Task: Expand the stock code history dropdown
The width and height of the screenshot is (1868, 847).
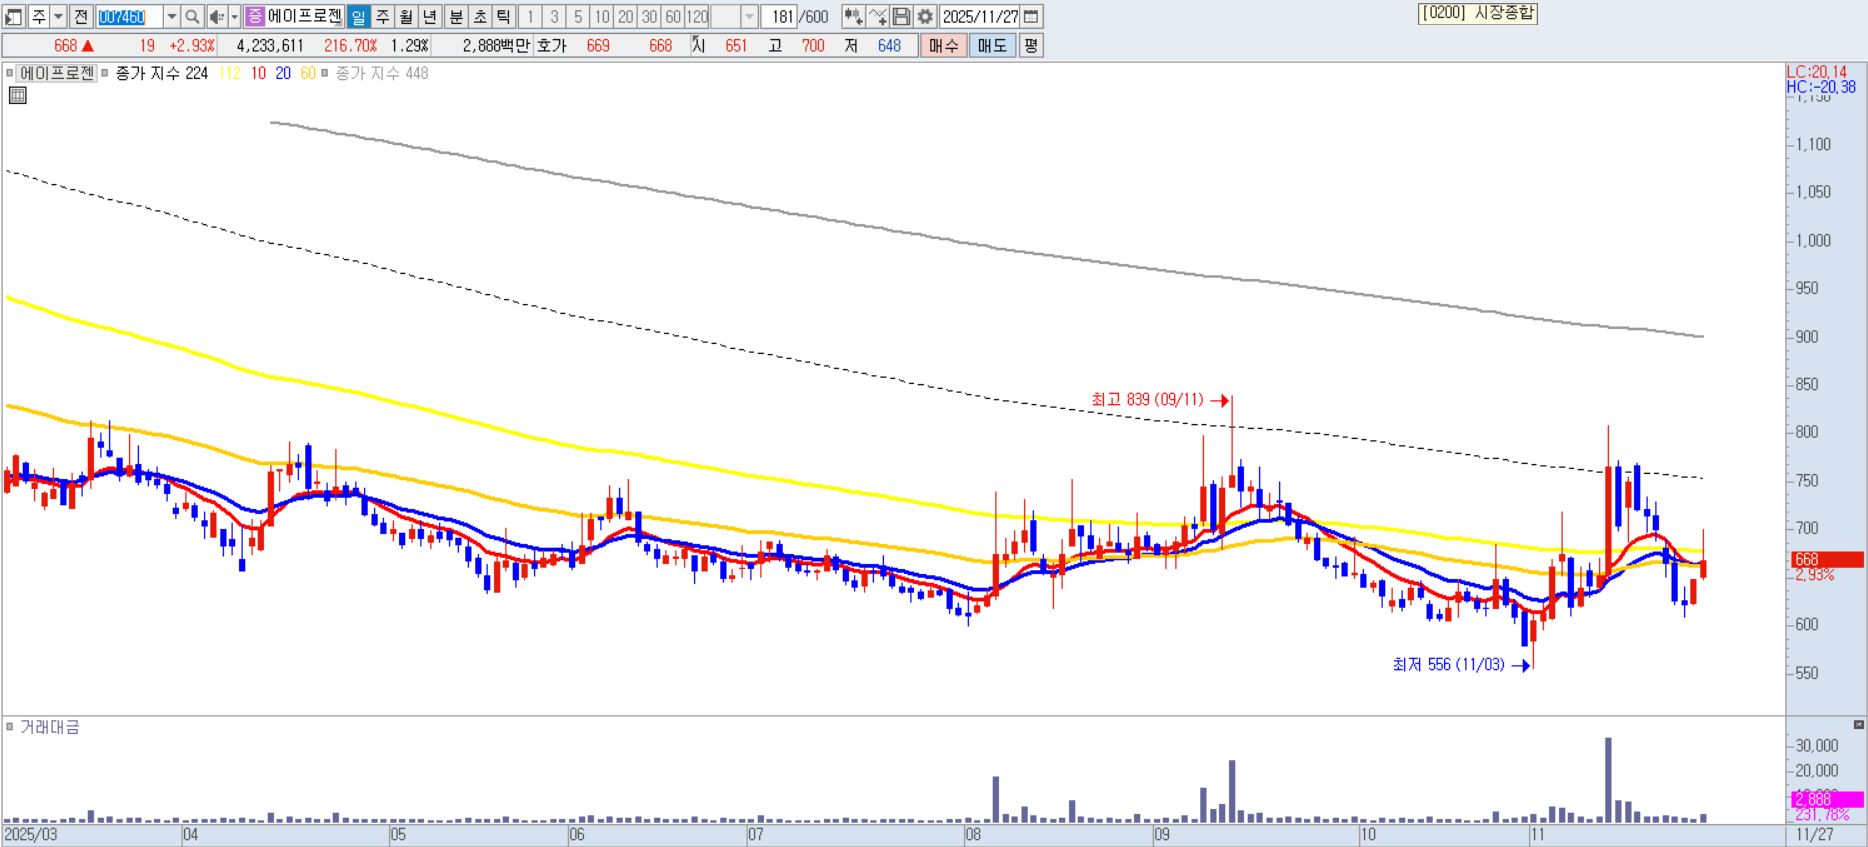Action: click(x=171, y=17)
